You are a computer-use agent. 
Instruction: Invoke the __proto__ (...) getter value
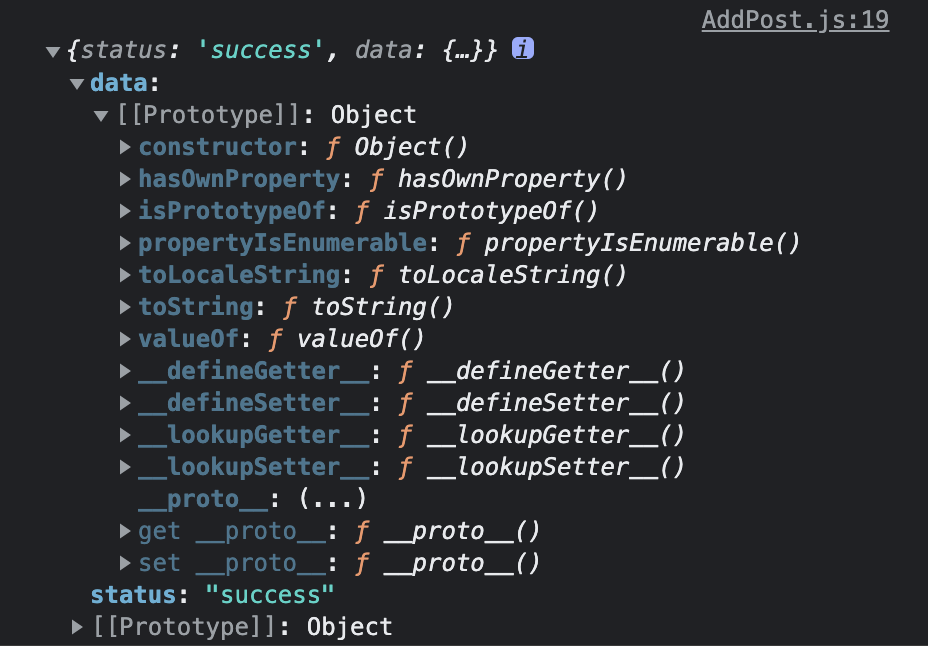(333, 499)
